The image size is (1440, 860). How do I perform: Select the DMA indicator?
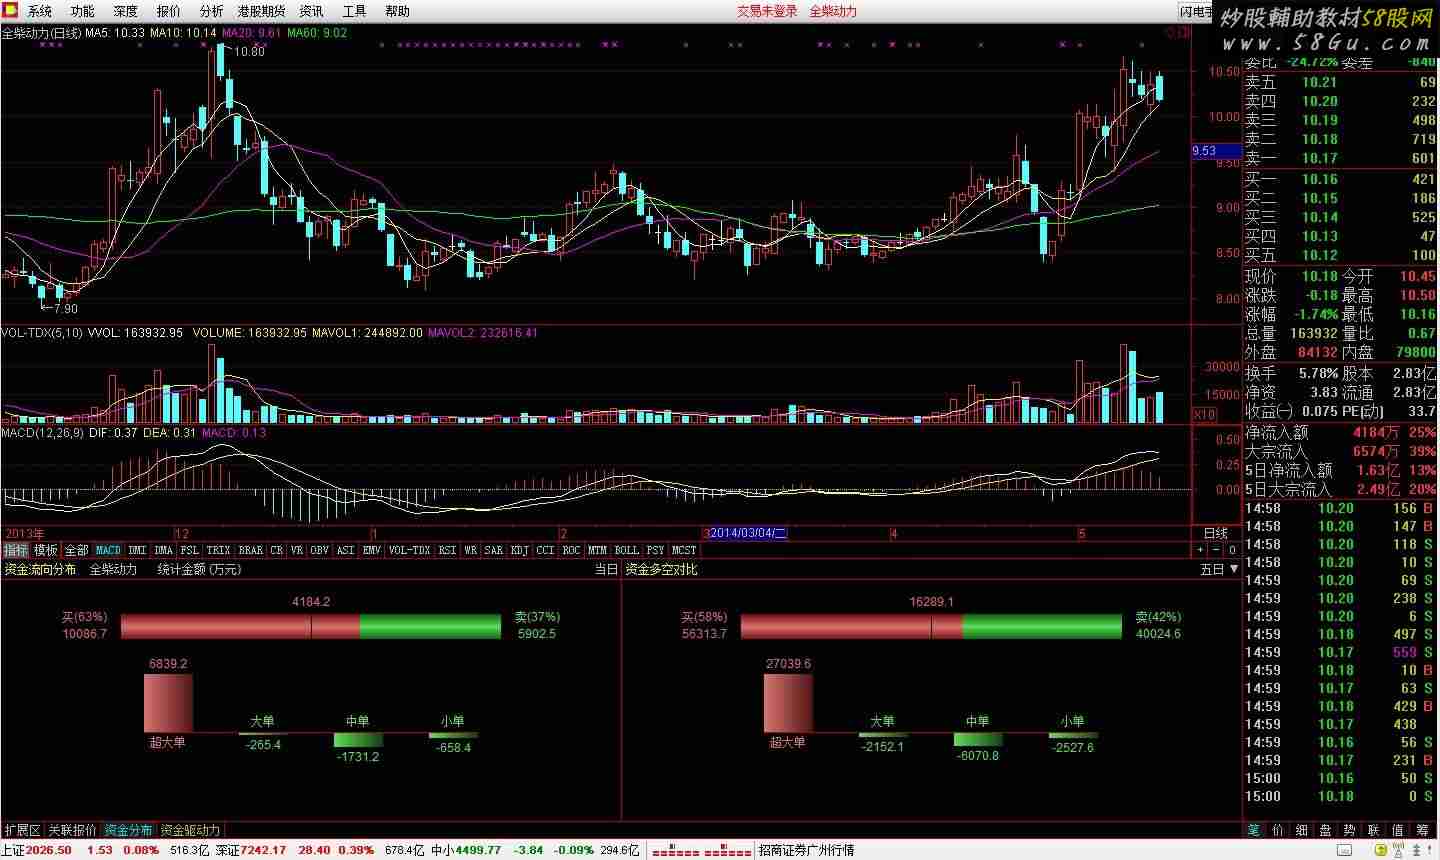[164, 550]
